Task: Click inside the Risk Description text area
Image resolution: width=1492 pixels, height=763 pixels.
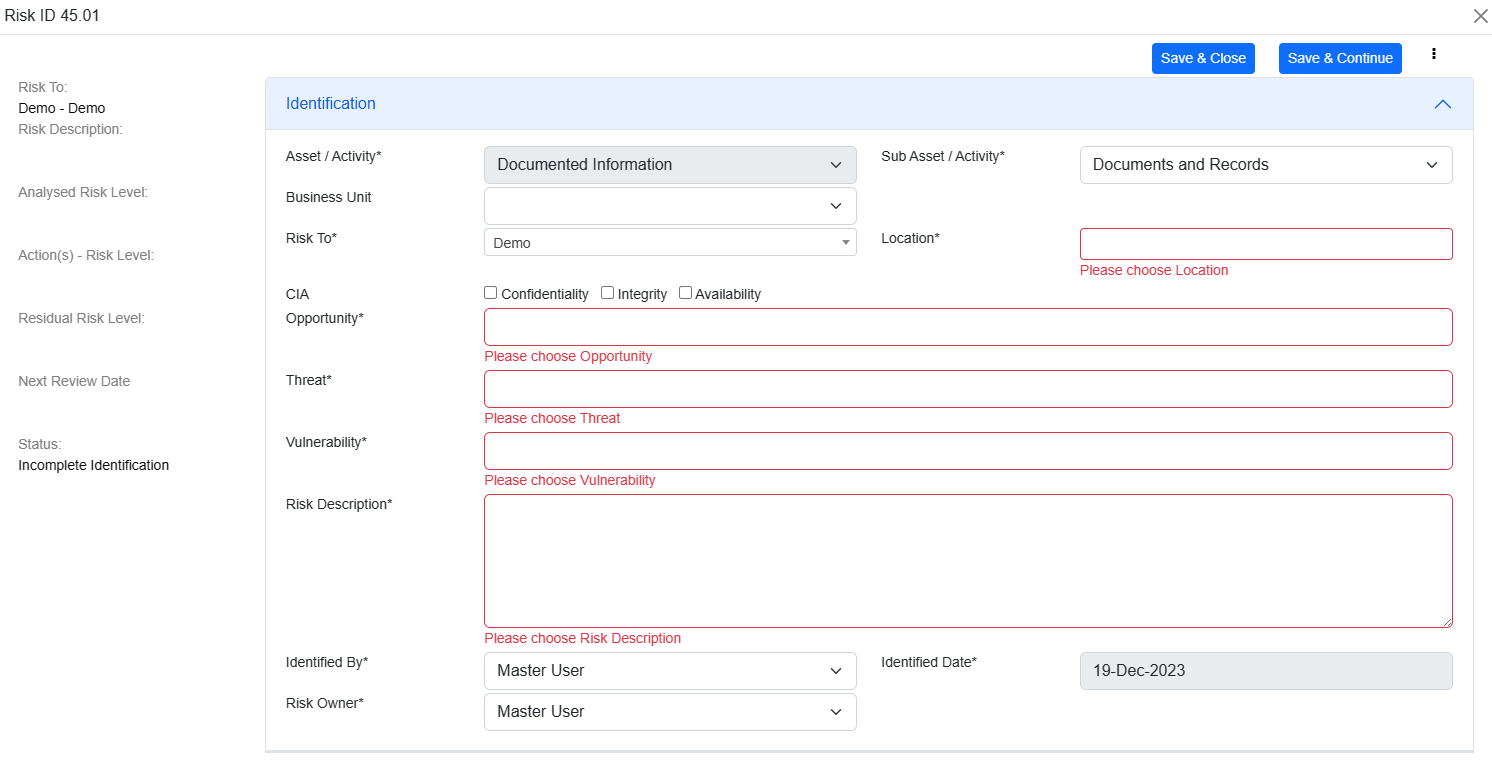Action: (x=967, y=560)
